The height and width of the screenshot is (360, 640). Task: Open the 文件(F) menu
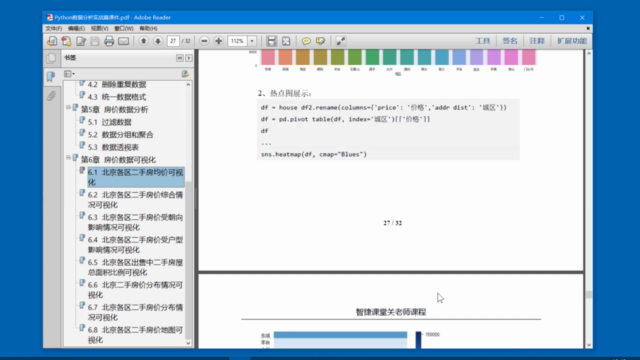53,28
